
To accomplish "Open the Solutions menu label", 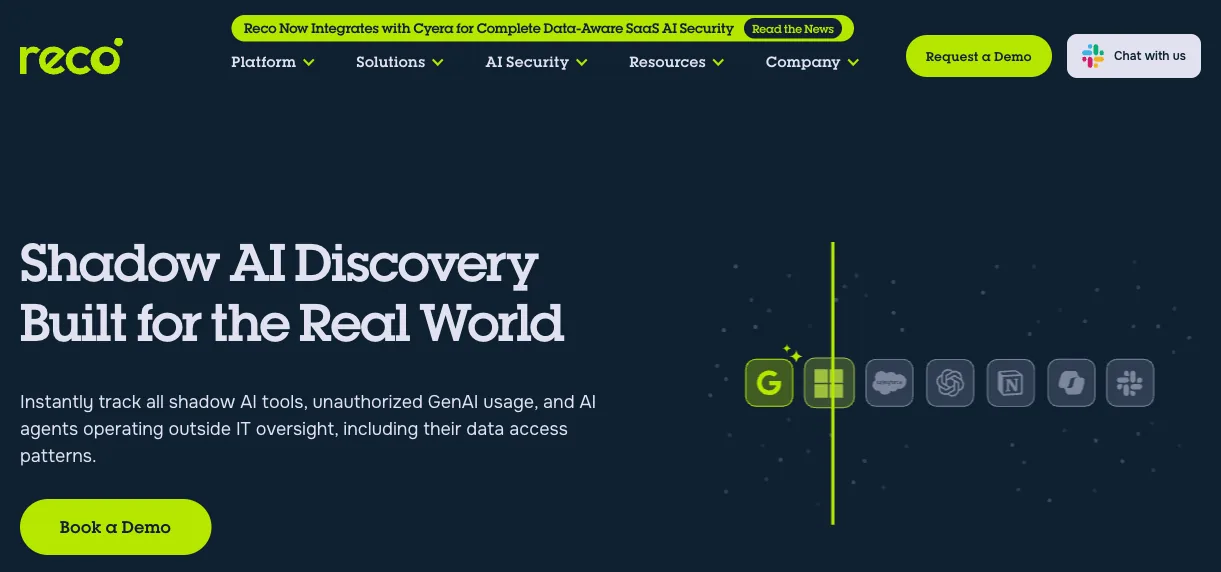I will click(x=391, y=62).
